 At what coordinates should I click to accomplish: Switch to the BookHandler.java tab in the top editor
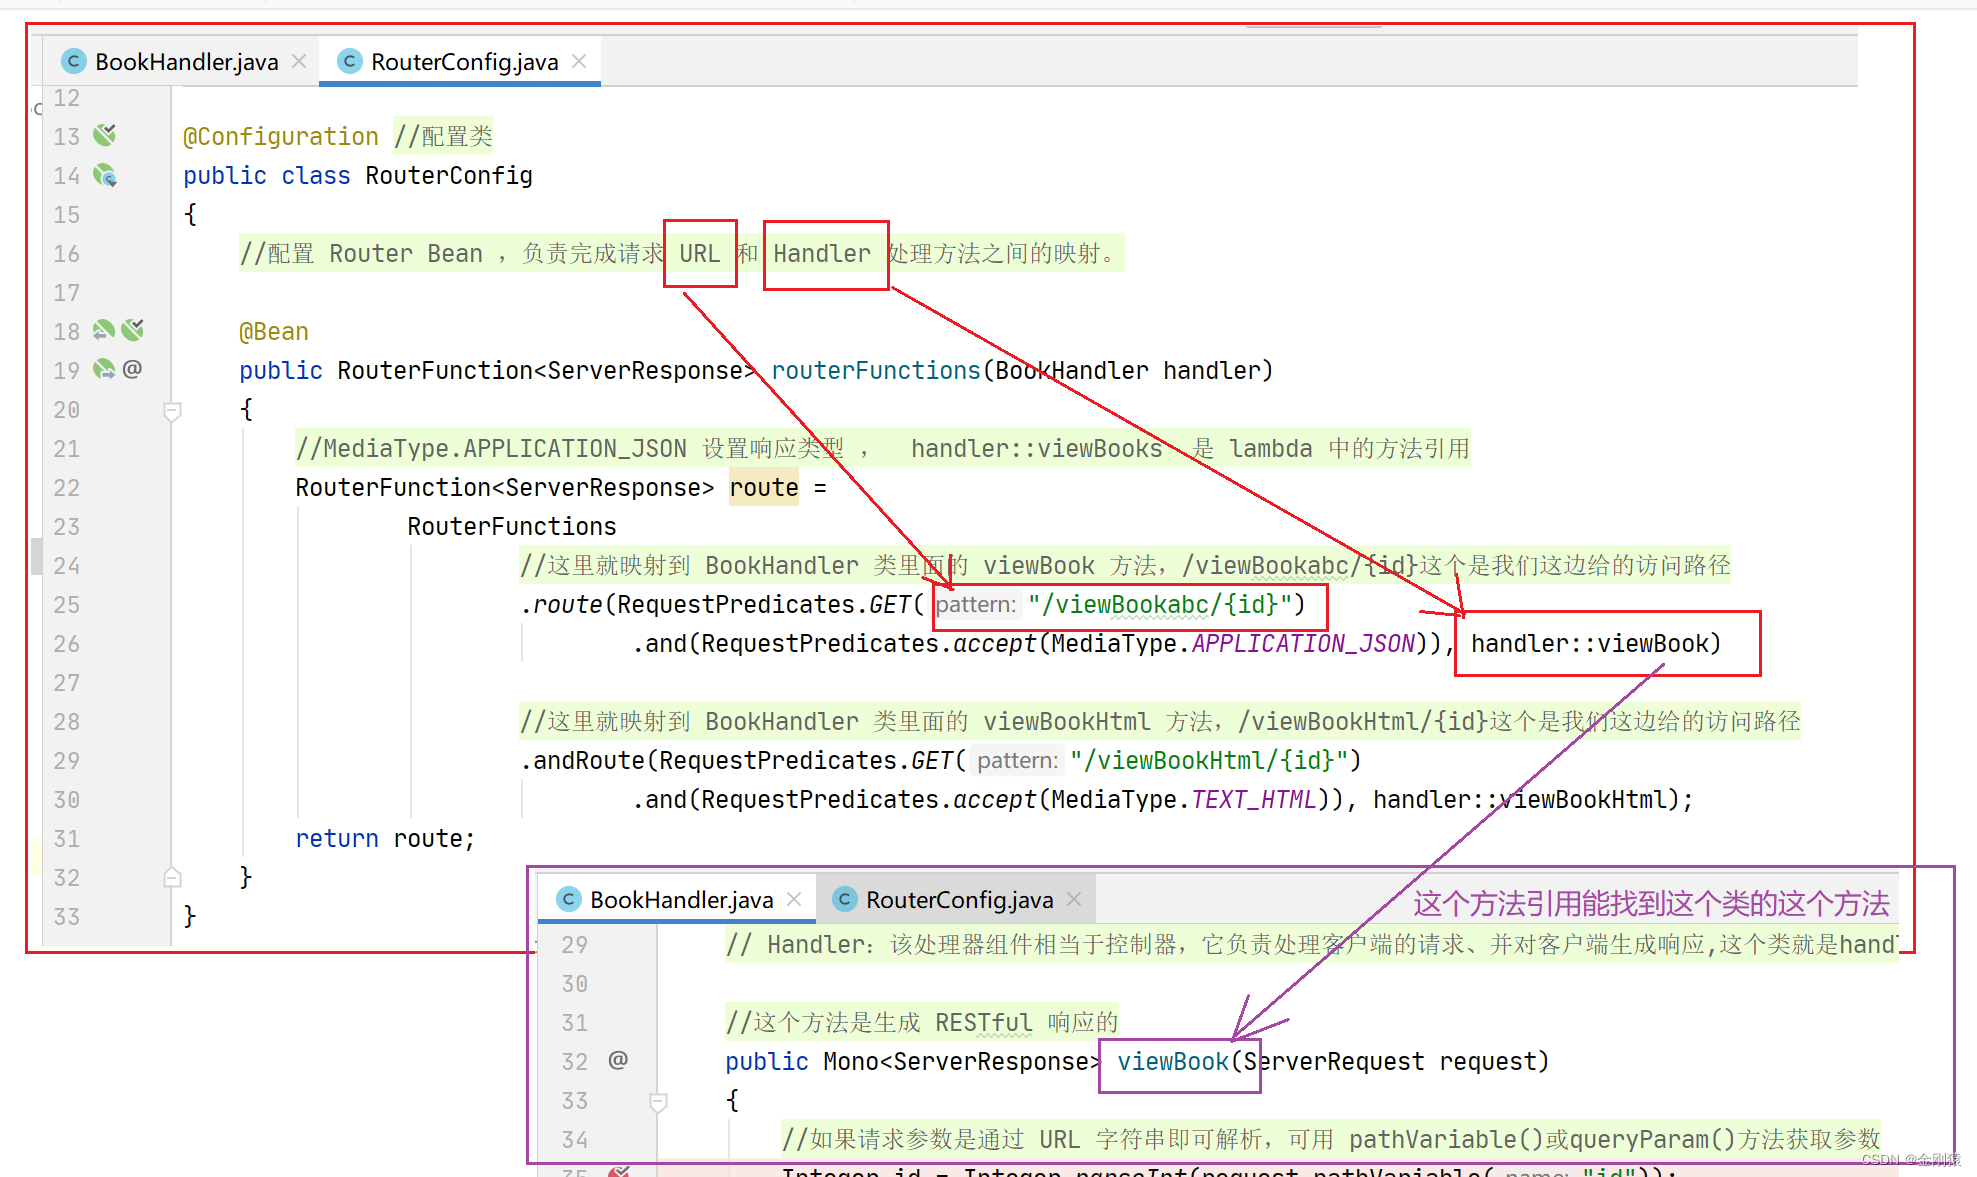(186, 62)
